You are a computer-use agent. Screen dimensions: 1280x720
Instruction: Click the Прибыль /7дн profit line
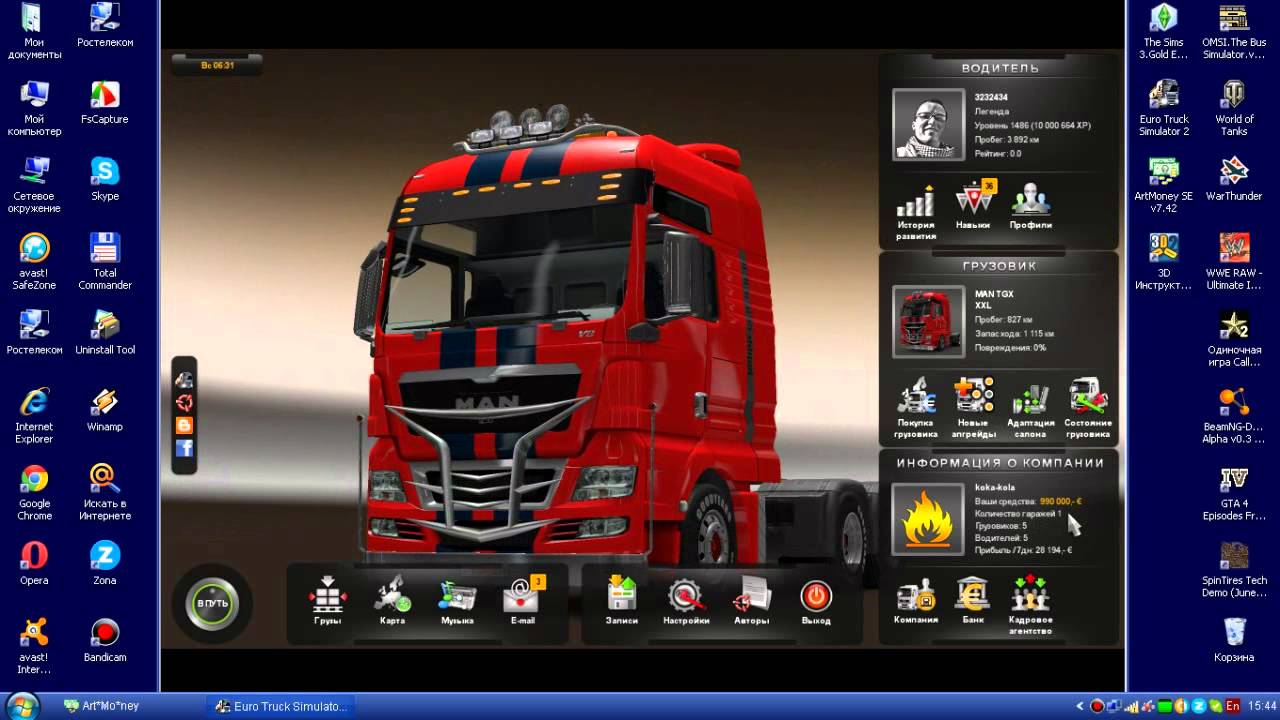(x=1023, y=550)
